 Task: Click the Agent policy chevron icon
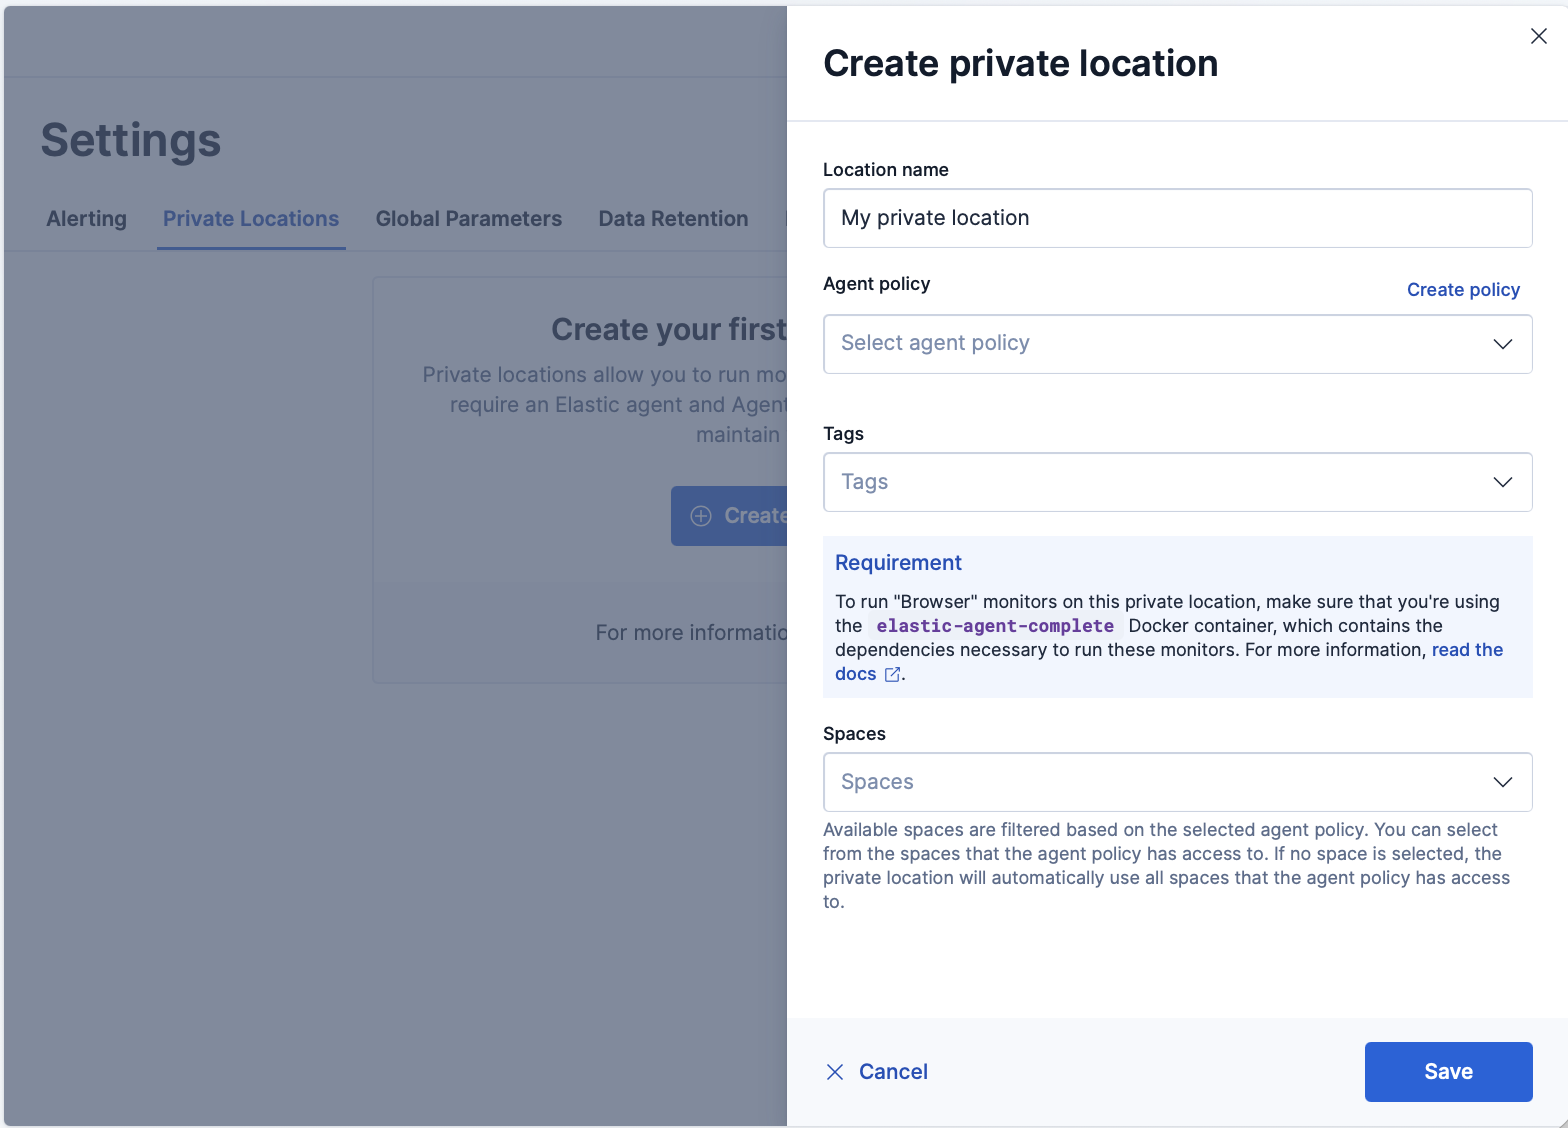(x=1502, y=344)
